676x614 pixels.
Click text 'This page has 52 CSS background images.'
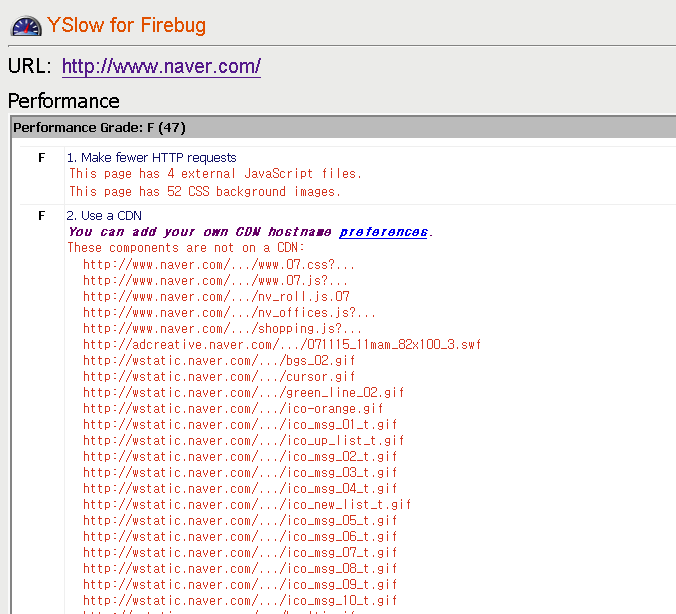pos(205,191)
